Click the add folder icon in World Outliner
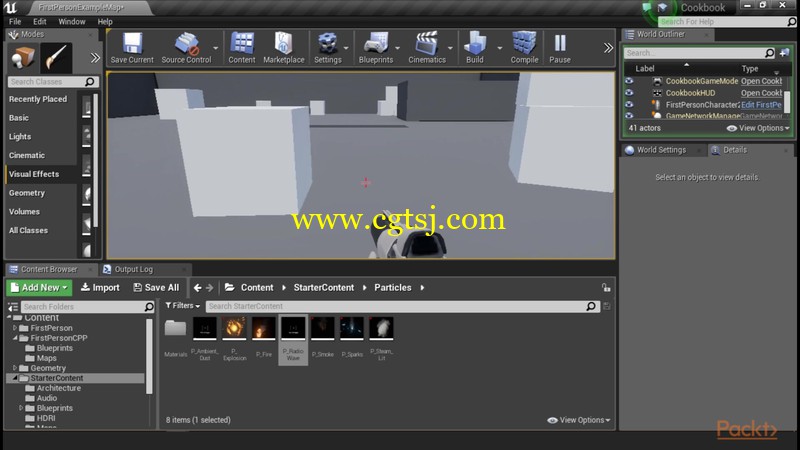Screen dimensions: 800x450 (x=784, y=53)
